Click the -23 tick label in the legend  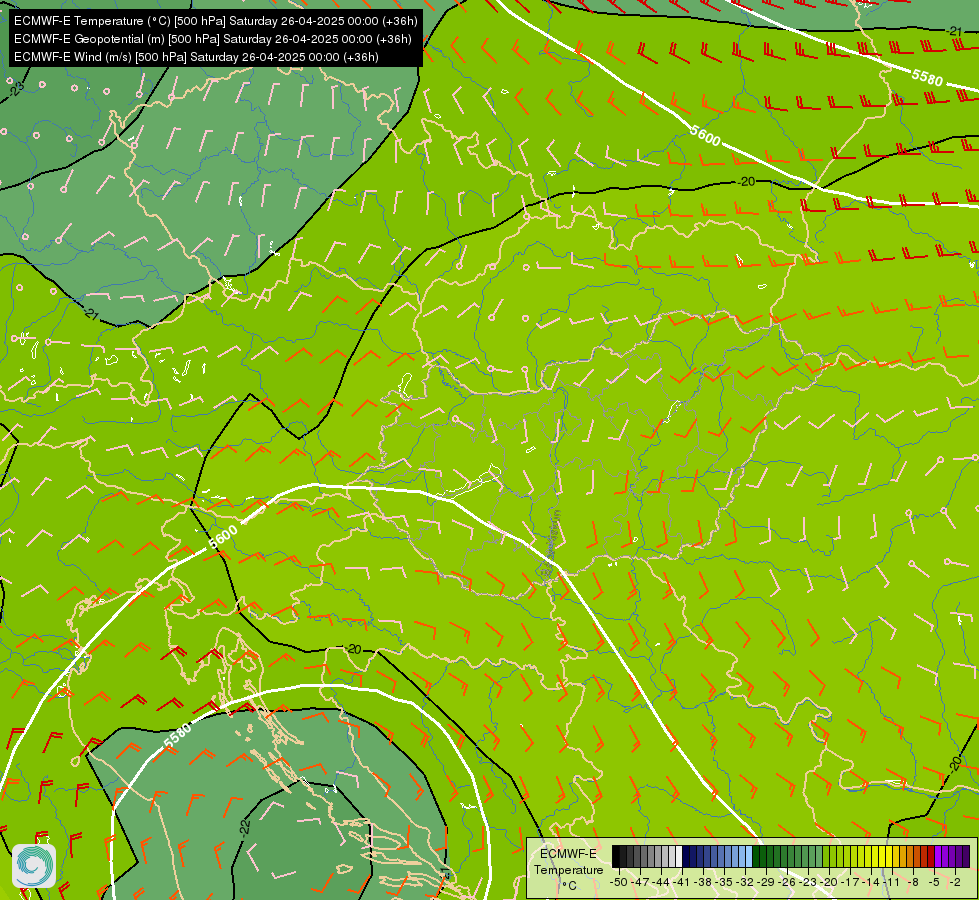808,882
